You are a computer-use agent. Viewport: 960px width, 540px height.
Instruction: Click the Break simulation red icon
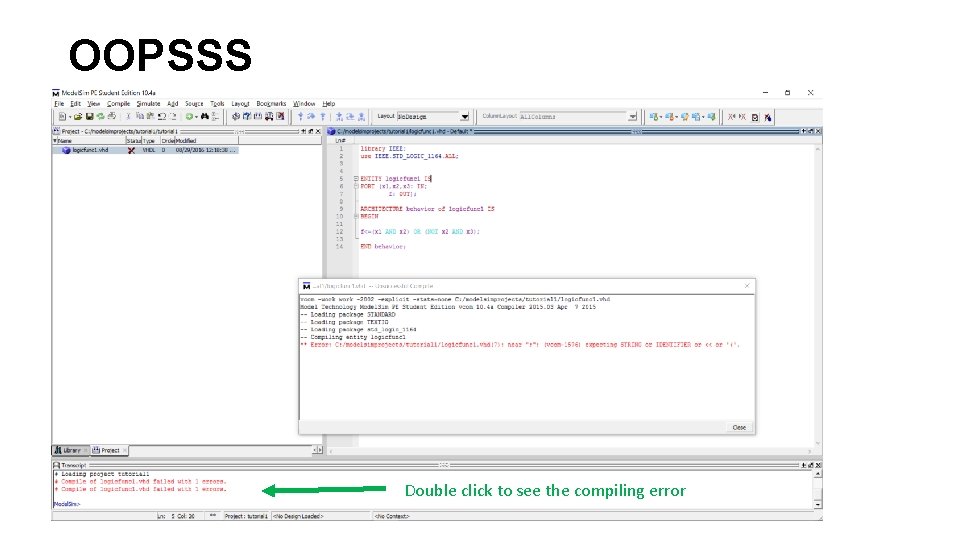pos(280,116)
